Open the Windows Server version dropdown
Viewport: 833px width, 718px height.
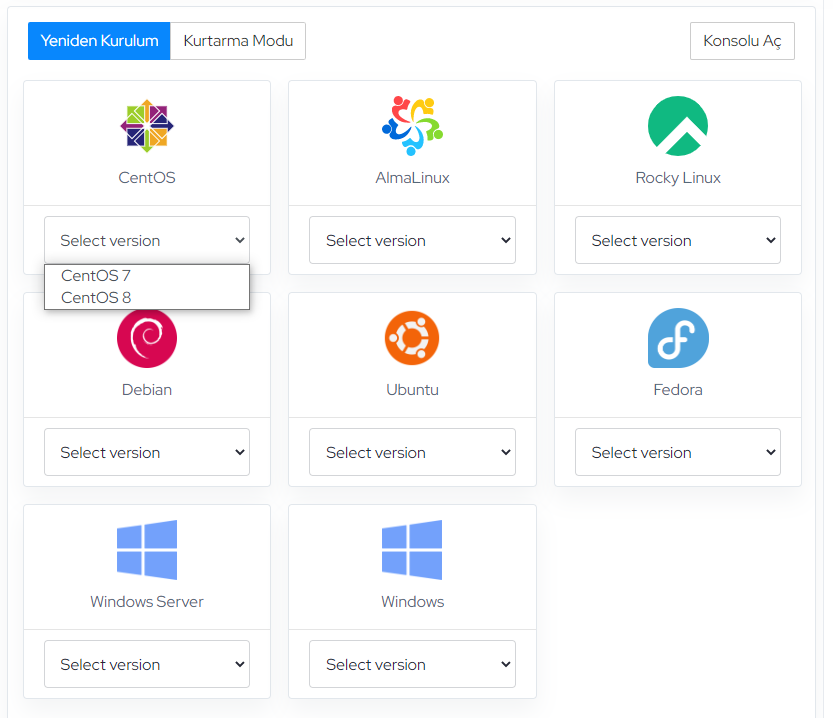[147, 664]
